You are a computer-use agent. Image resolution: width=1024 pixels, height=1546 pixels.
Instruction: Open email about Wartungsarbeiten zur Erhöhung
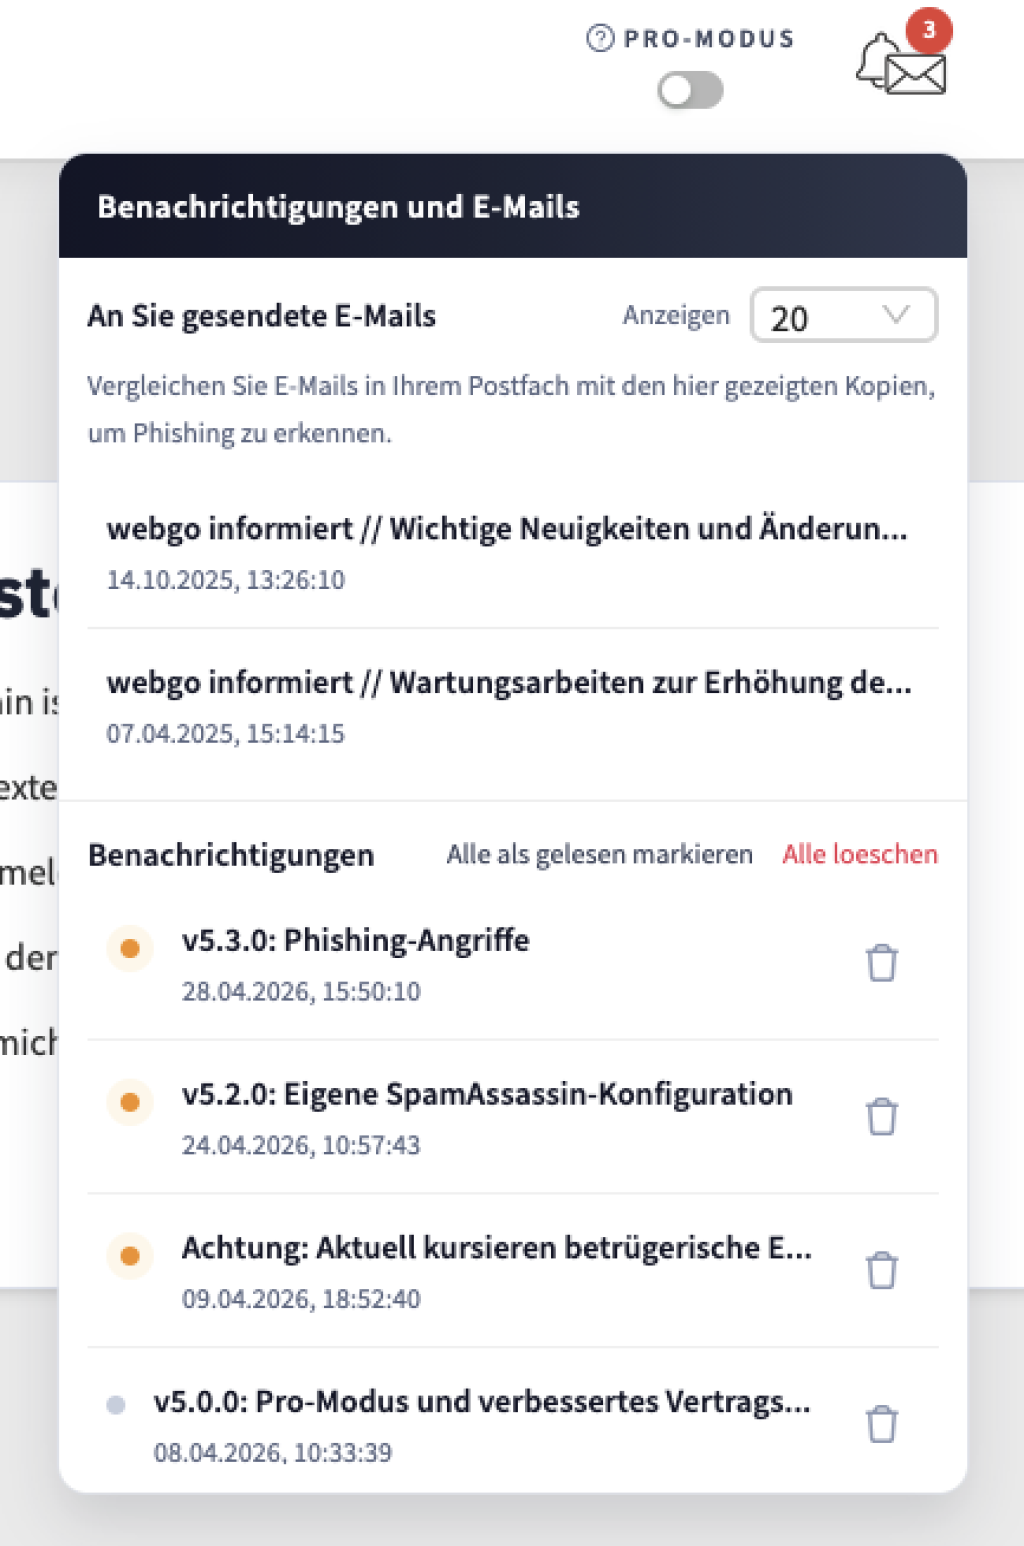[x=510, y=683]
